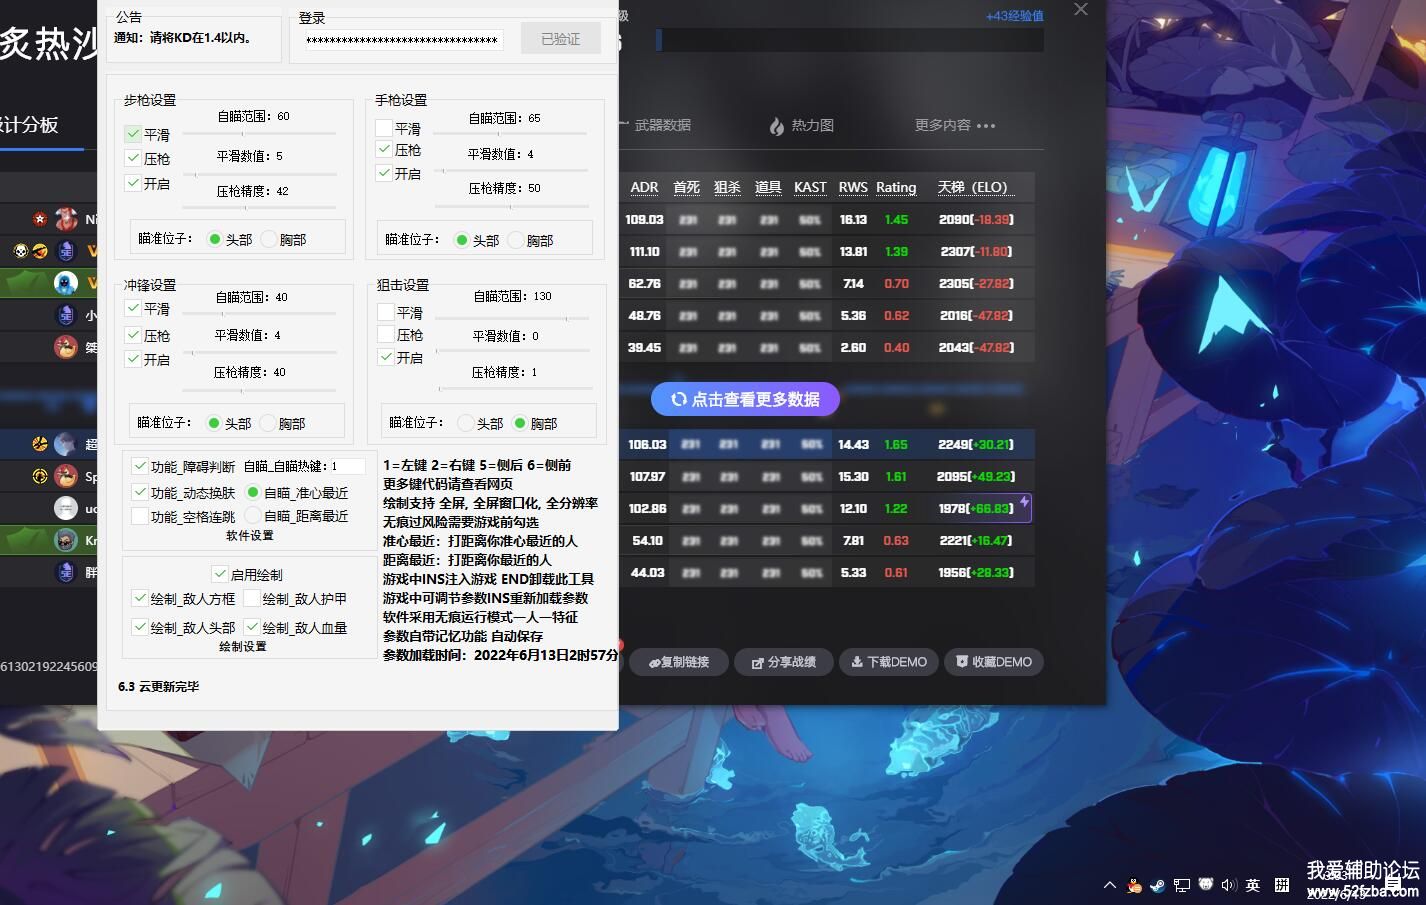Screen dimensions: 1426x905
Task: Click the skull badge in the second scoreboard row
Action: pos(21,251)
